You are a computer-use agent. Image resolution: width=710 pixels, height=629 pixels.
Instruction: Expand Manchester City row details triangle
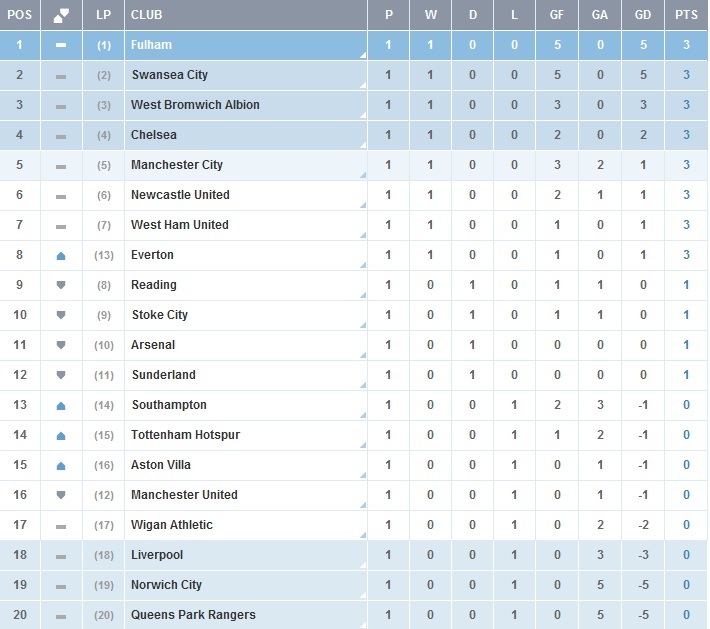tap(363, 175)
